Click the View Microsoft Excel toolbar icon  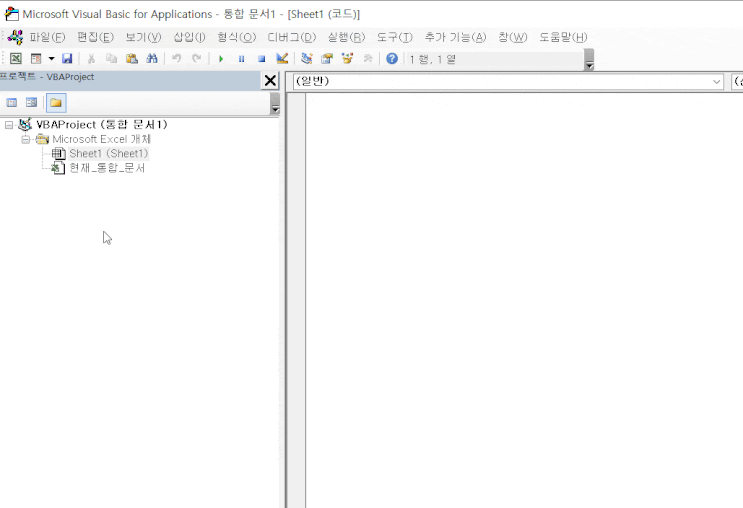[16, 59]
